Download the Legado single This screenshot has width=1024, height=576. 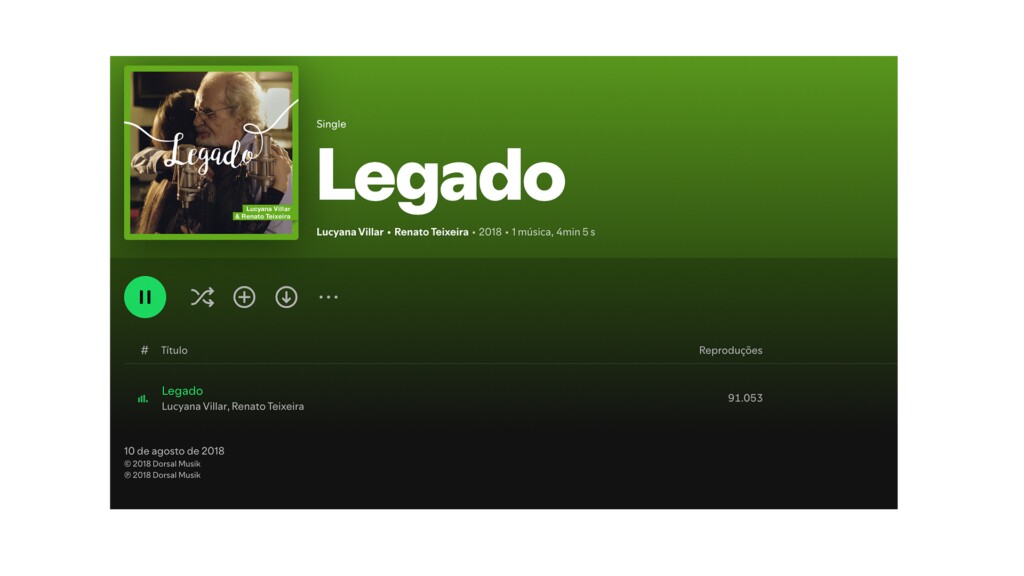[286, 297]
